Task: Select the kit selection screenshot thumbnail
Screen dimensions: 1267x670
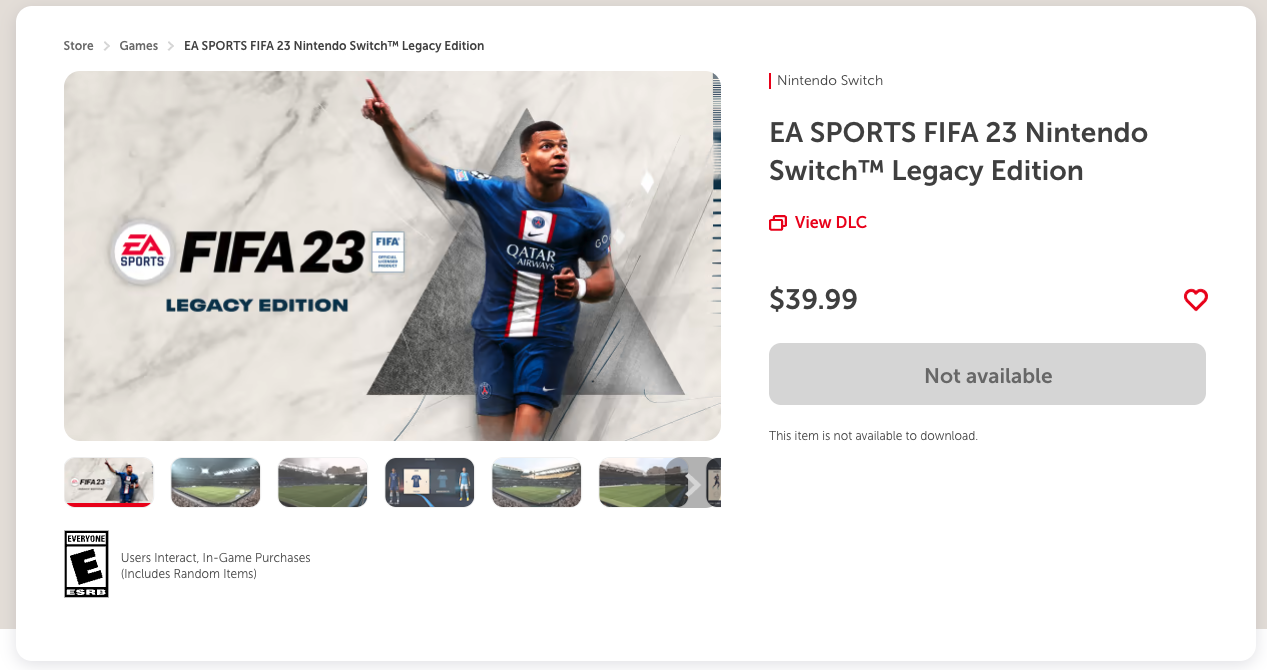Action: (430, 482)
